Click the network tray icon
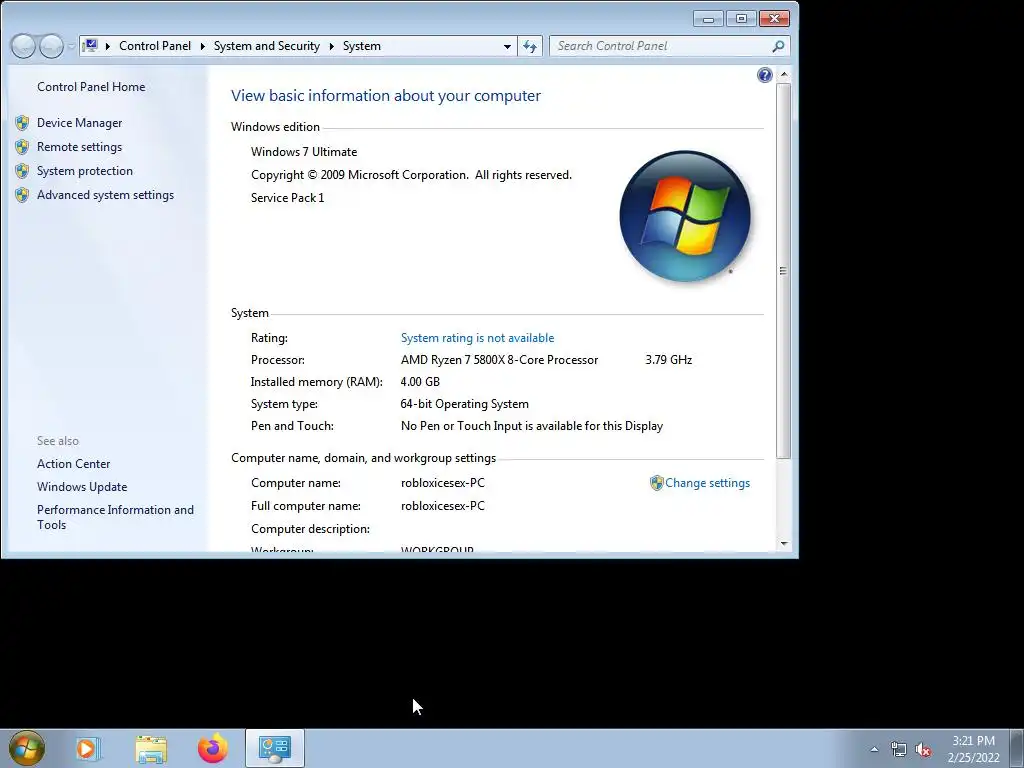 899,749
